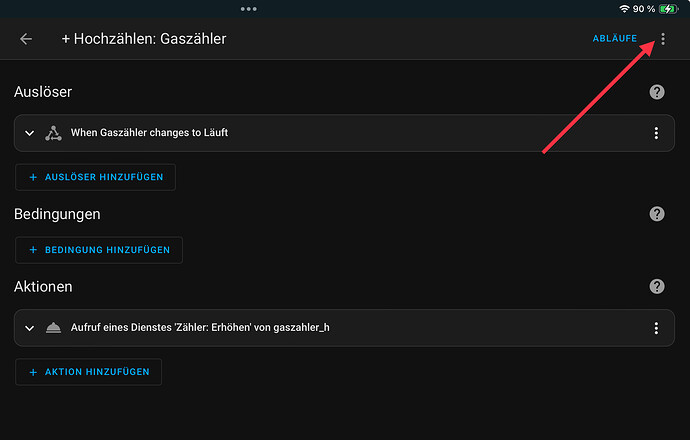The image size is (690, 440).
Task: Go back with the left arrow
Action: [26, 39]
